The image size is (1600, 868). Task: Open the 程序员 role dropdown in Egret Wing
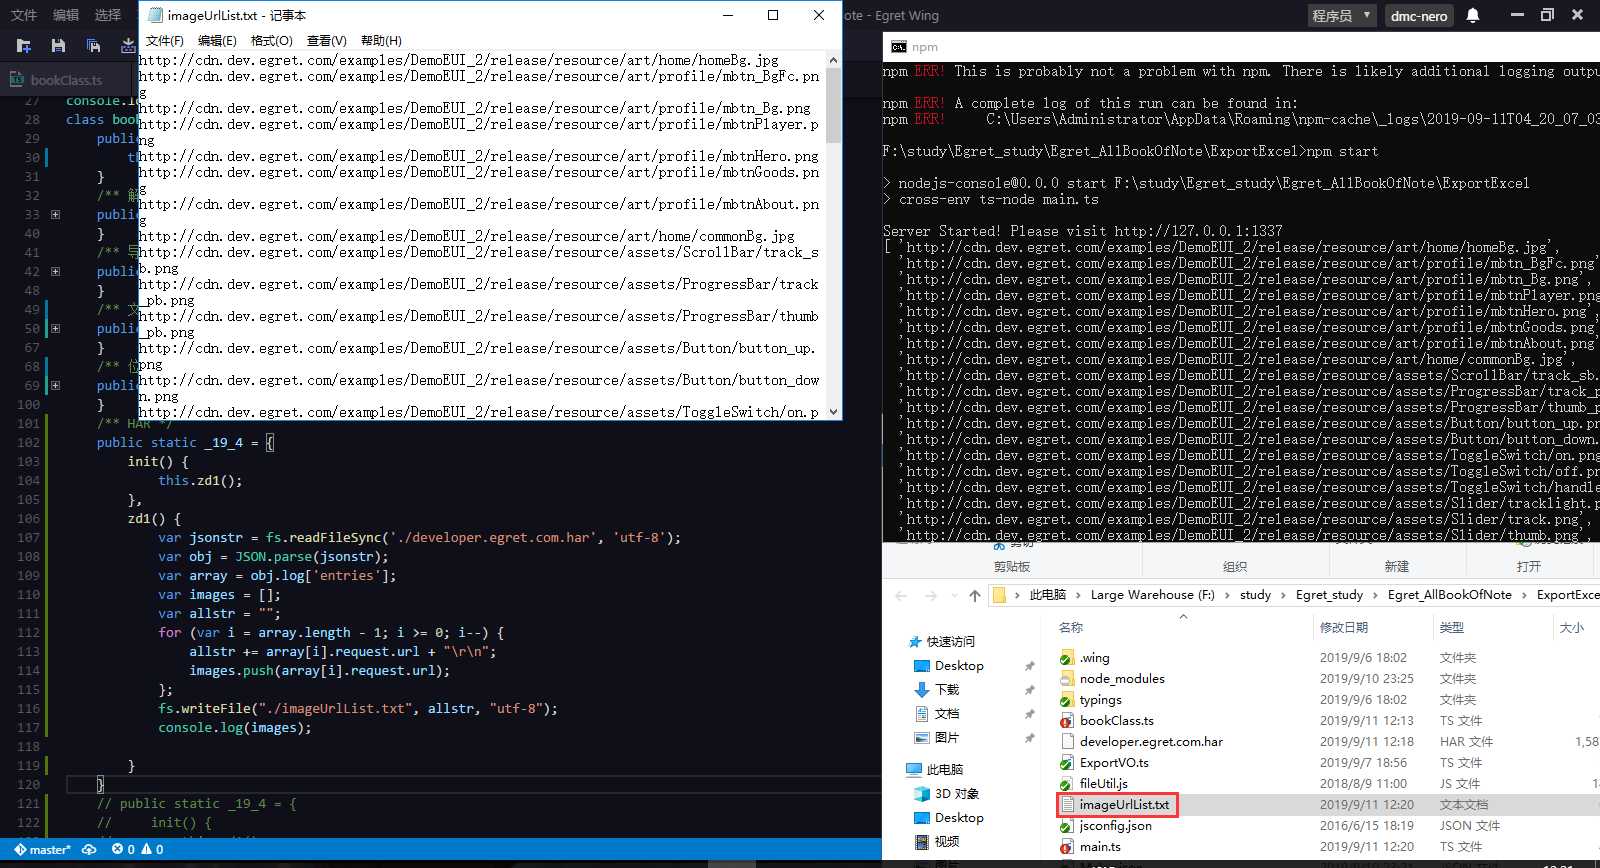(x=1342, y=16)
